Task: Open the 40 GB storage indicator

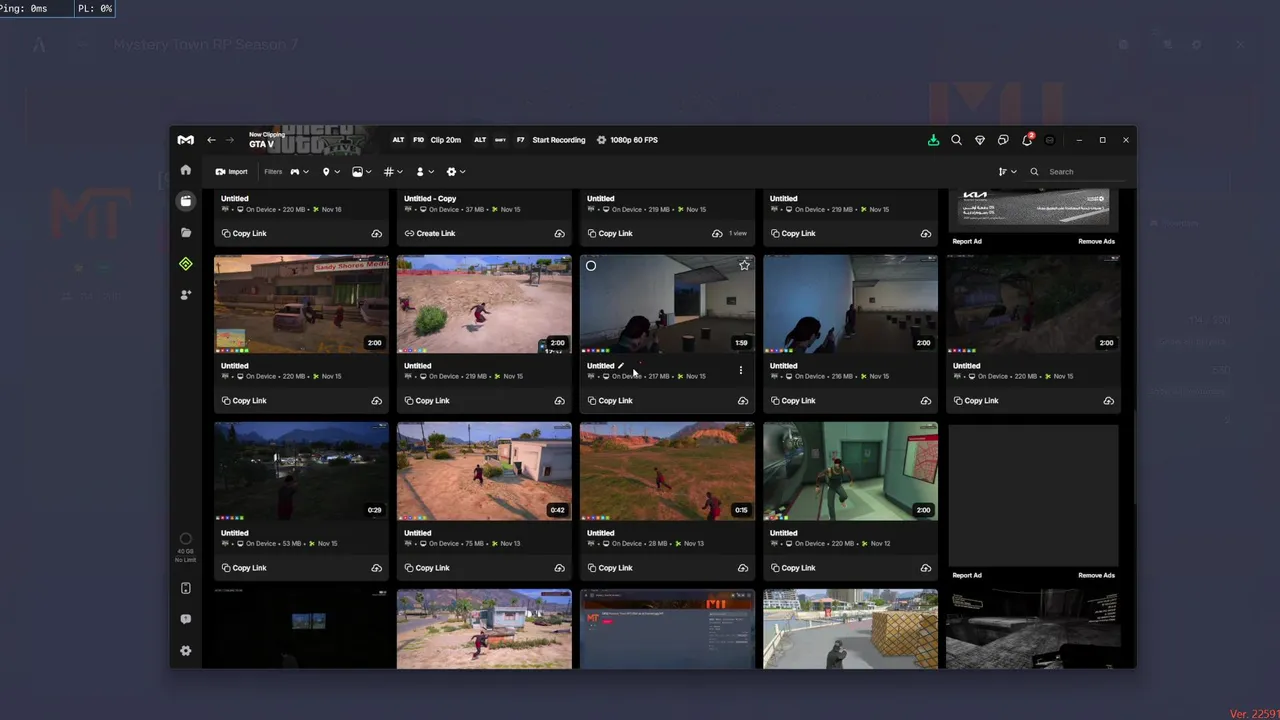Action: click(186, 547)
